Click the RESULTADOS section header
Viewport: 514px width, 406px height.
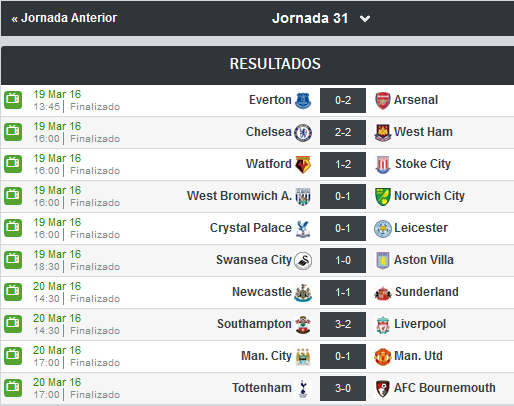275,64
